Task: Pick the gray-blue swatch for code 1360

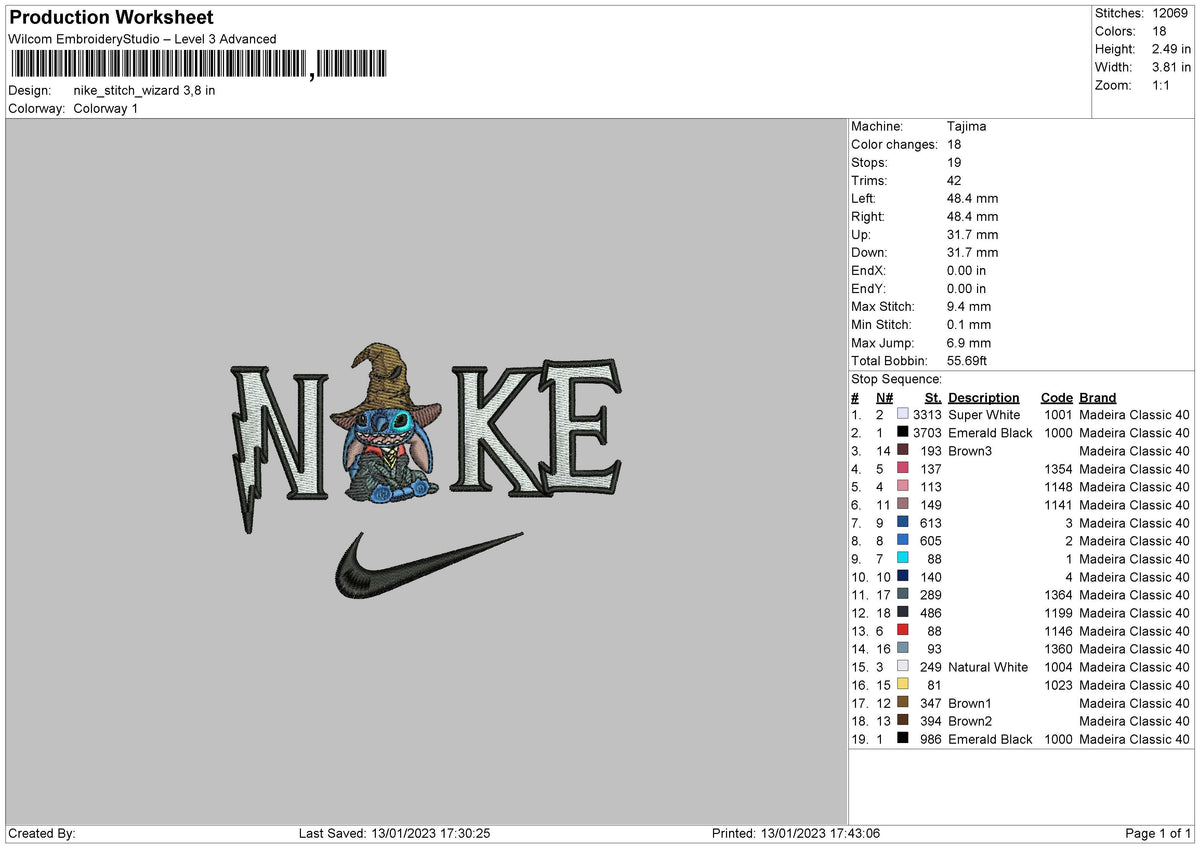Action: click(x=903, y=648)
